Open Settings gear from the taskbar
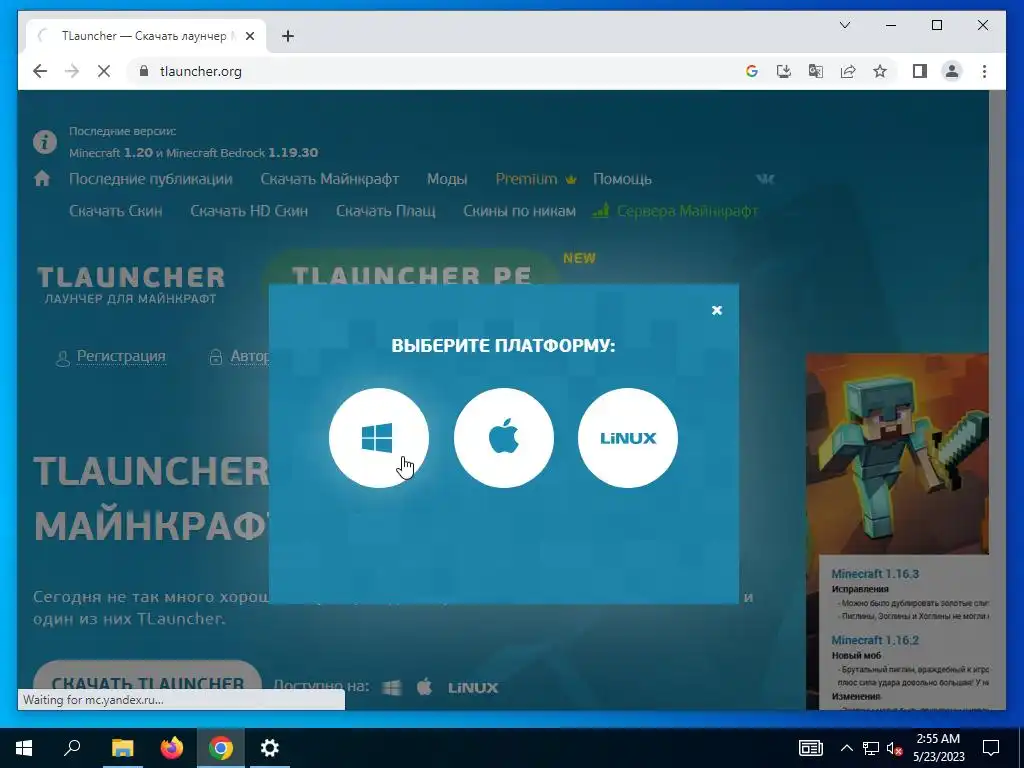Screen dimensions: 1024x768 coord(270,748)
